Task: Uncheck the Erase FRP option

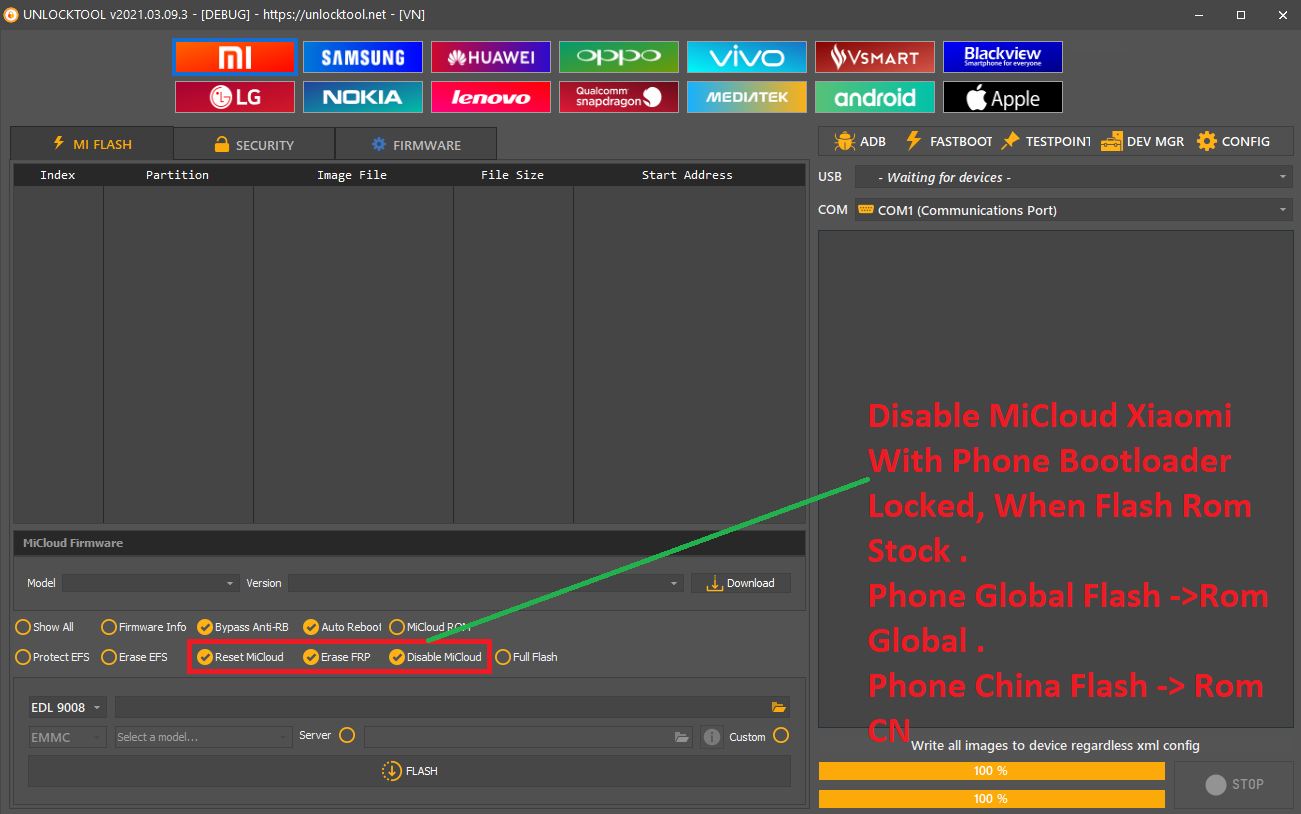Action: [x=337, y=657]
